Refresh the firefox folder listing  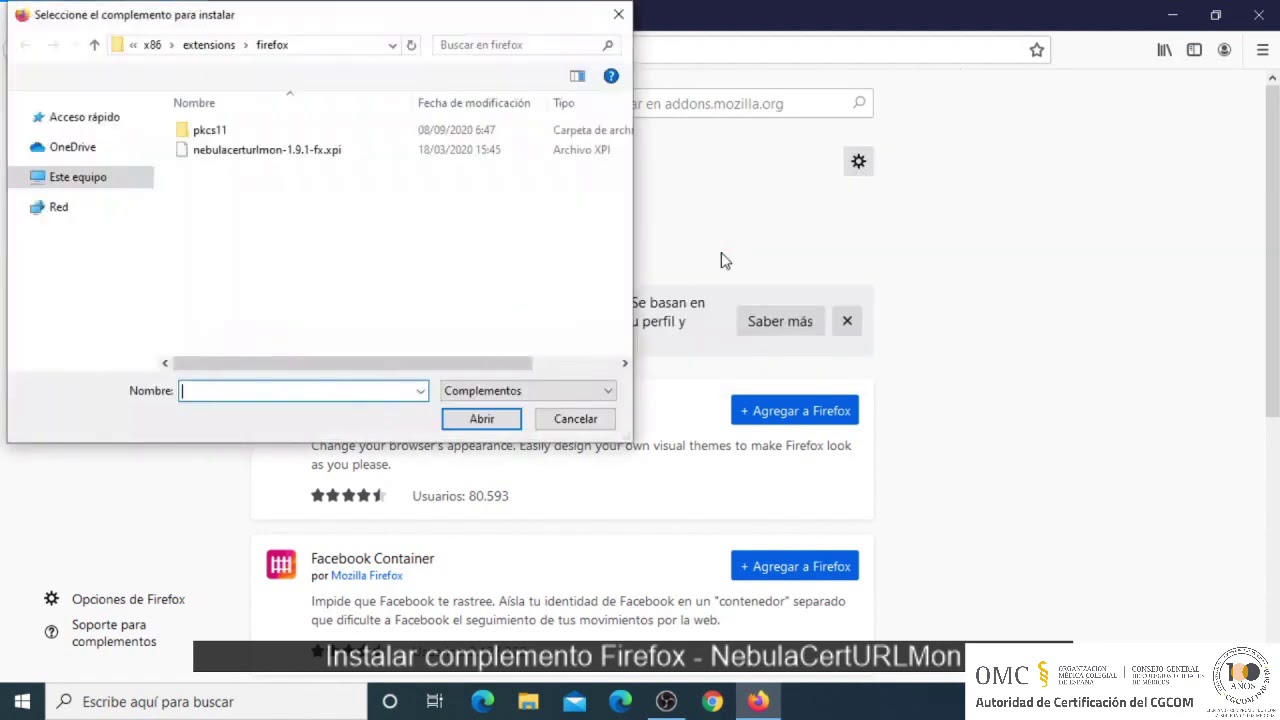pyautogui.click(x=411, y=45)
